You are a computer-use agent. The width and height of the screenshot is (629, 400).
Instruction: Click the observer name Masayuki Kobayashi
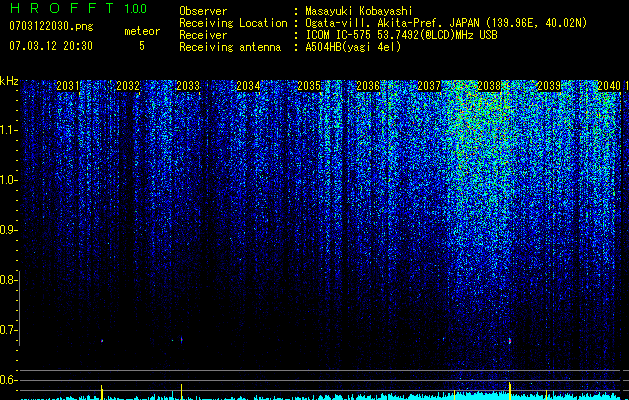pyautogui.click(x=359, y=11)
